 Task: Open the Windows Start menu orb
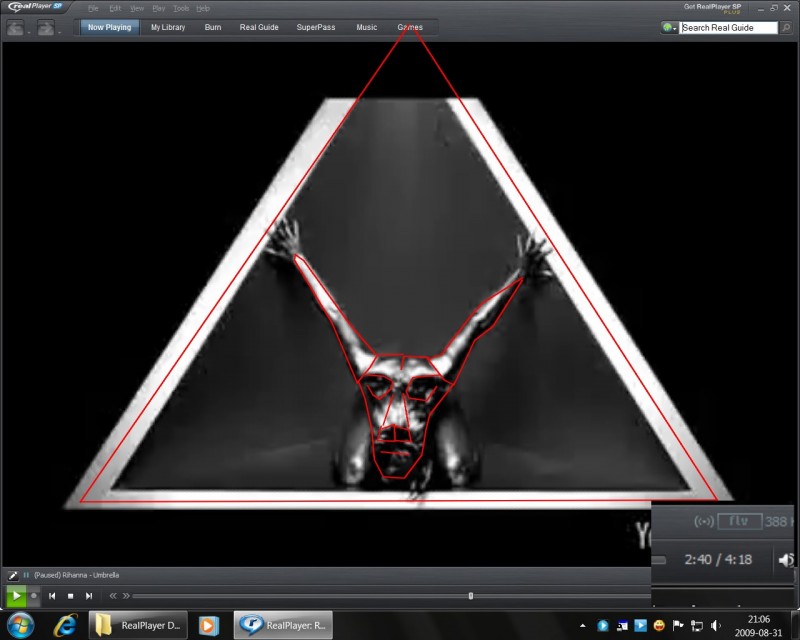tap(20, 625)
